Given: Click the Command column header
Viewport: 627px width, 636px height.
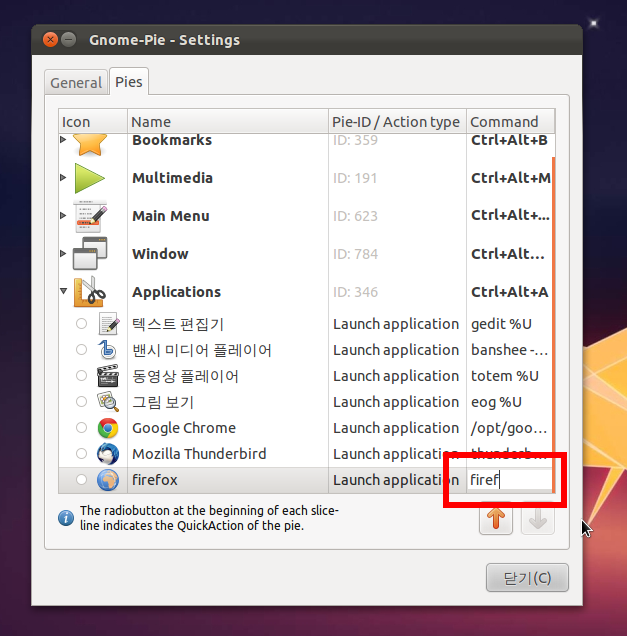Looking at the screenshot, I should tap(511, 122).
